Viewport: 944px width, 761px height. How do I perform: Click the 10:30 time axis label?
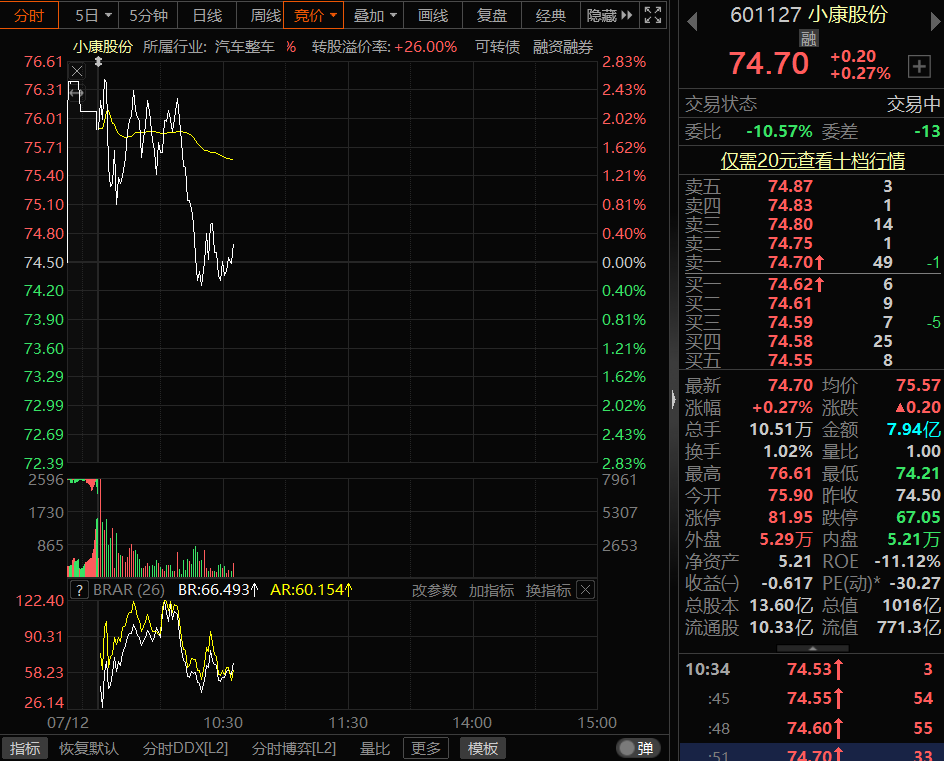[223, 722]
